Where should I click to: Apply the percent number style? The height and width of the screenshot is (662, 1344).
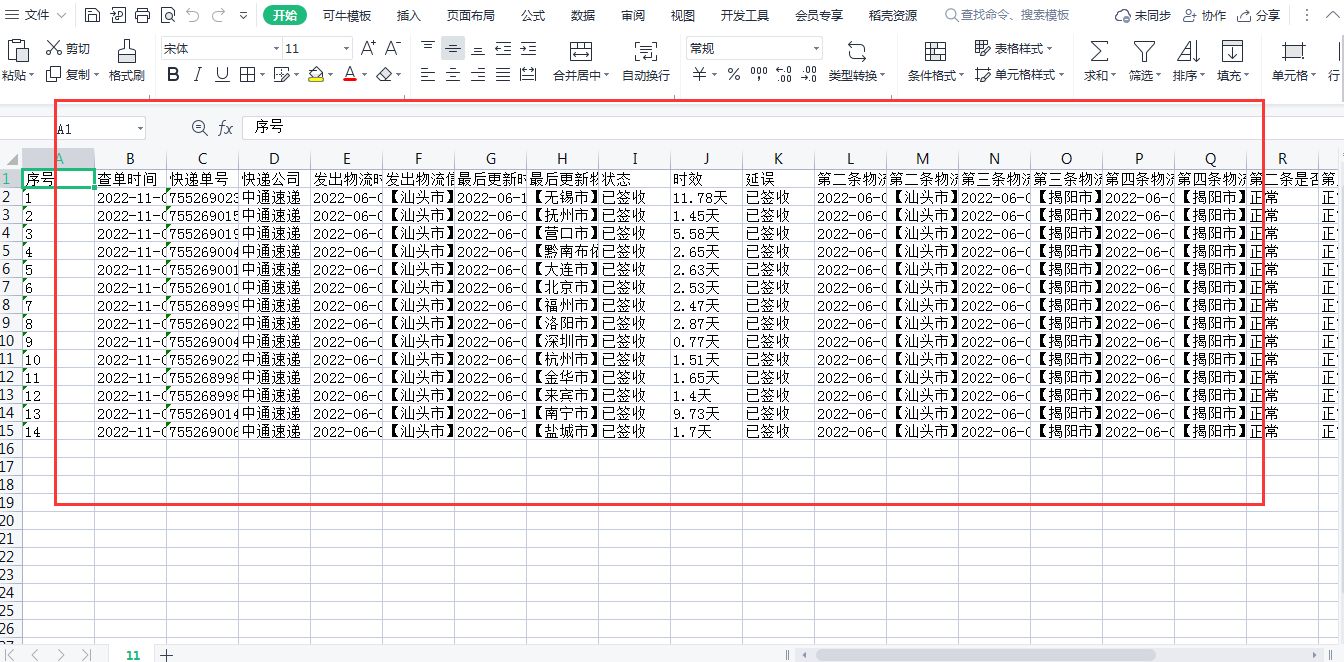tap(734, 75)
